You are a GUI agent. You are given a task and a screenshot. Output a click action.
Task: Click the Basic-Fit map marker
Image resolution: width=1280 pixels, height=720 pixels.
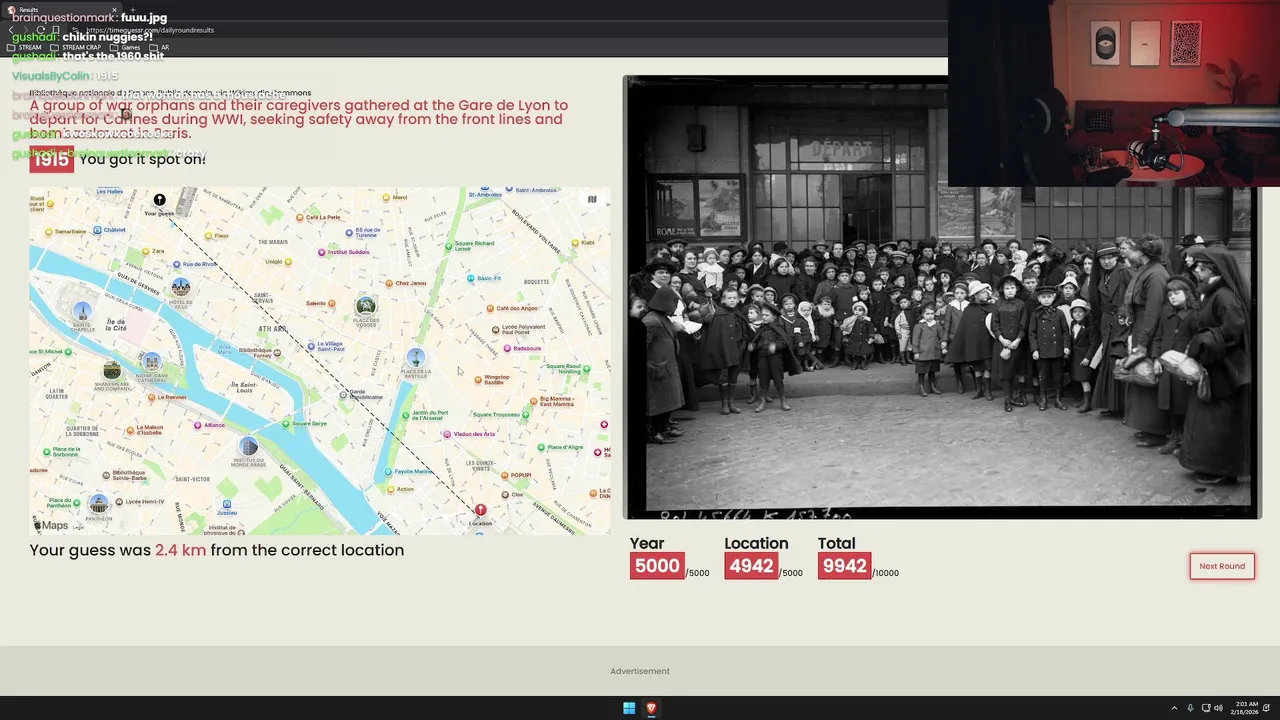(x=472, y=278)
